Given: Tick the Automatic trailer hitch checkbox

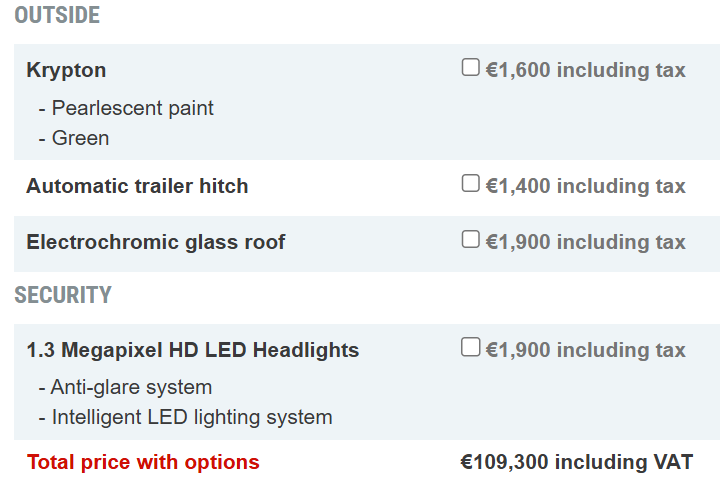Looking at the screenshot, I should pyautogui.click(x=471, y=185).
